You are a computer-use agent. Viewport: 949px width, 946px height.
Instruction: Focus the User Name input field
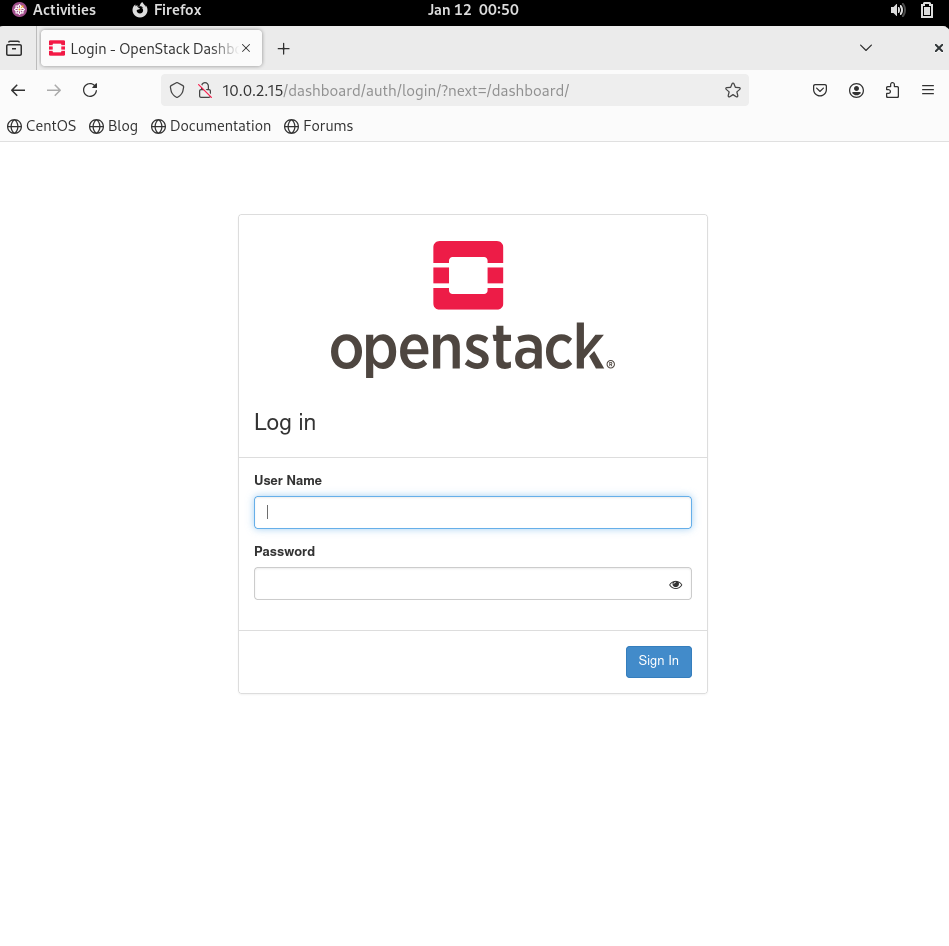tap(473, 512)
